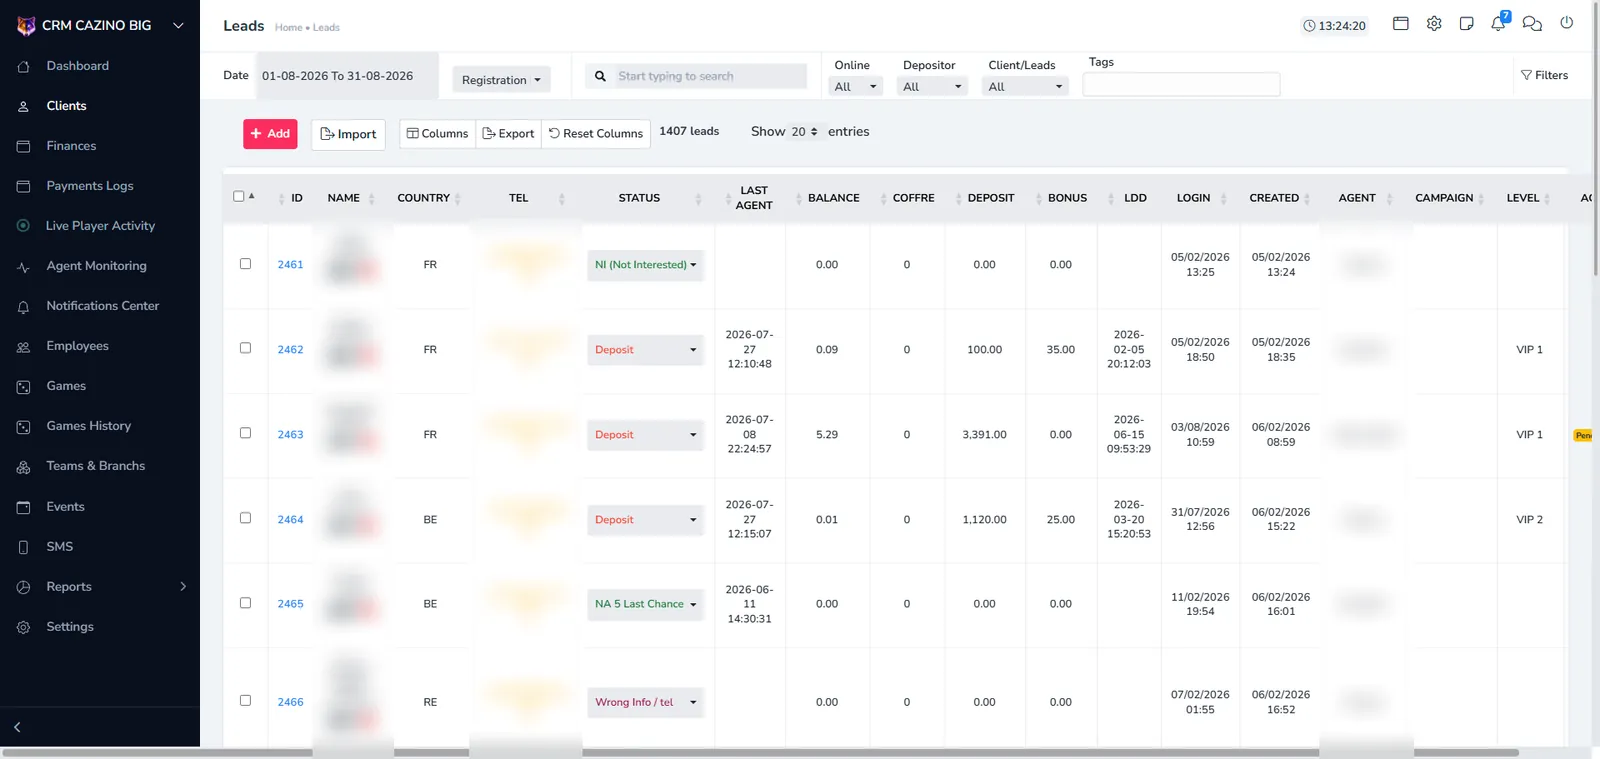Check the box for lead 2465

(x=245, y=603)
